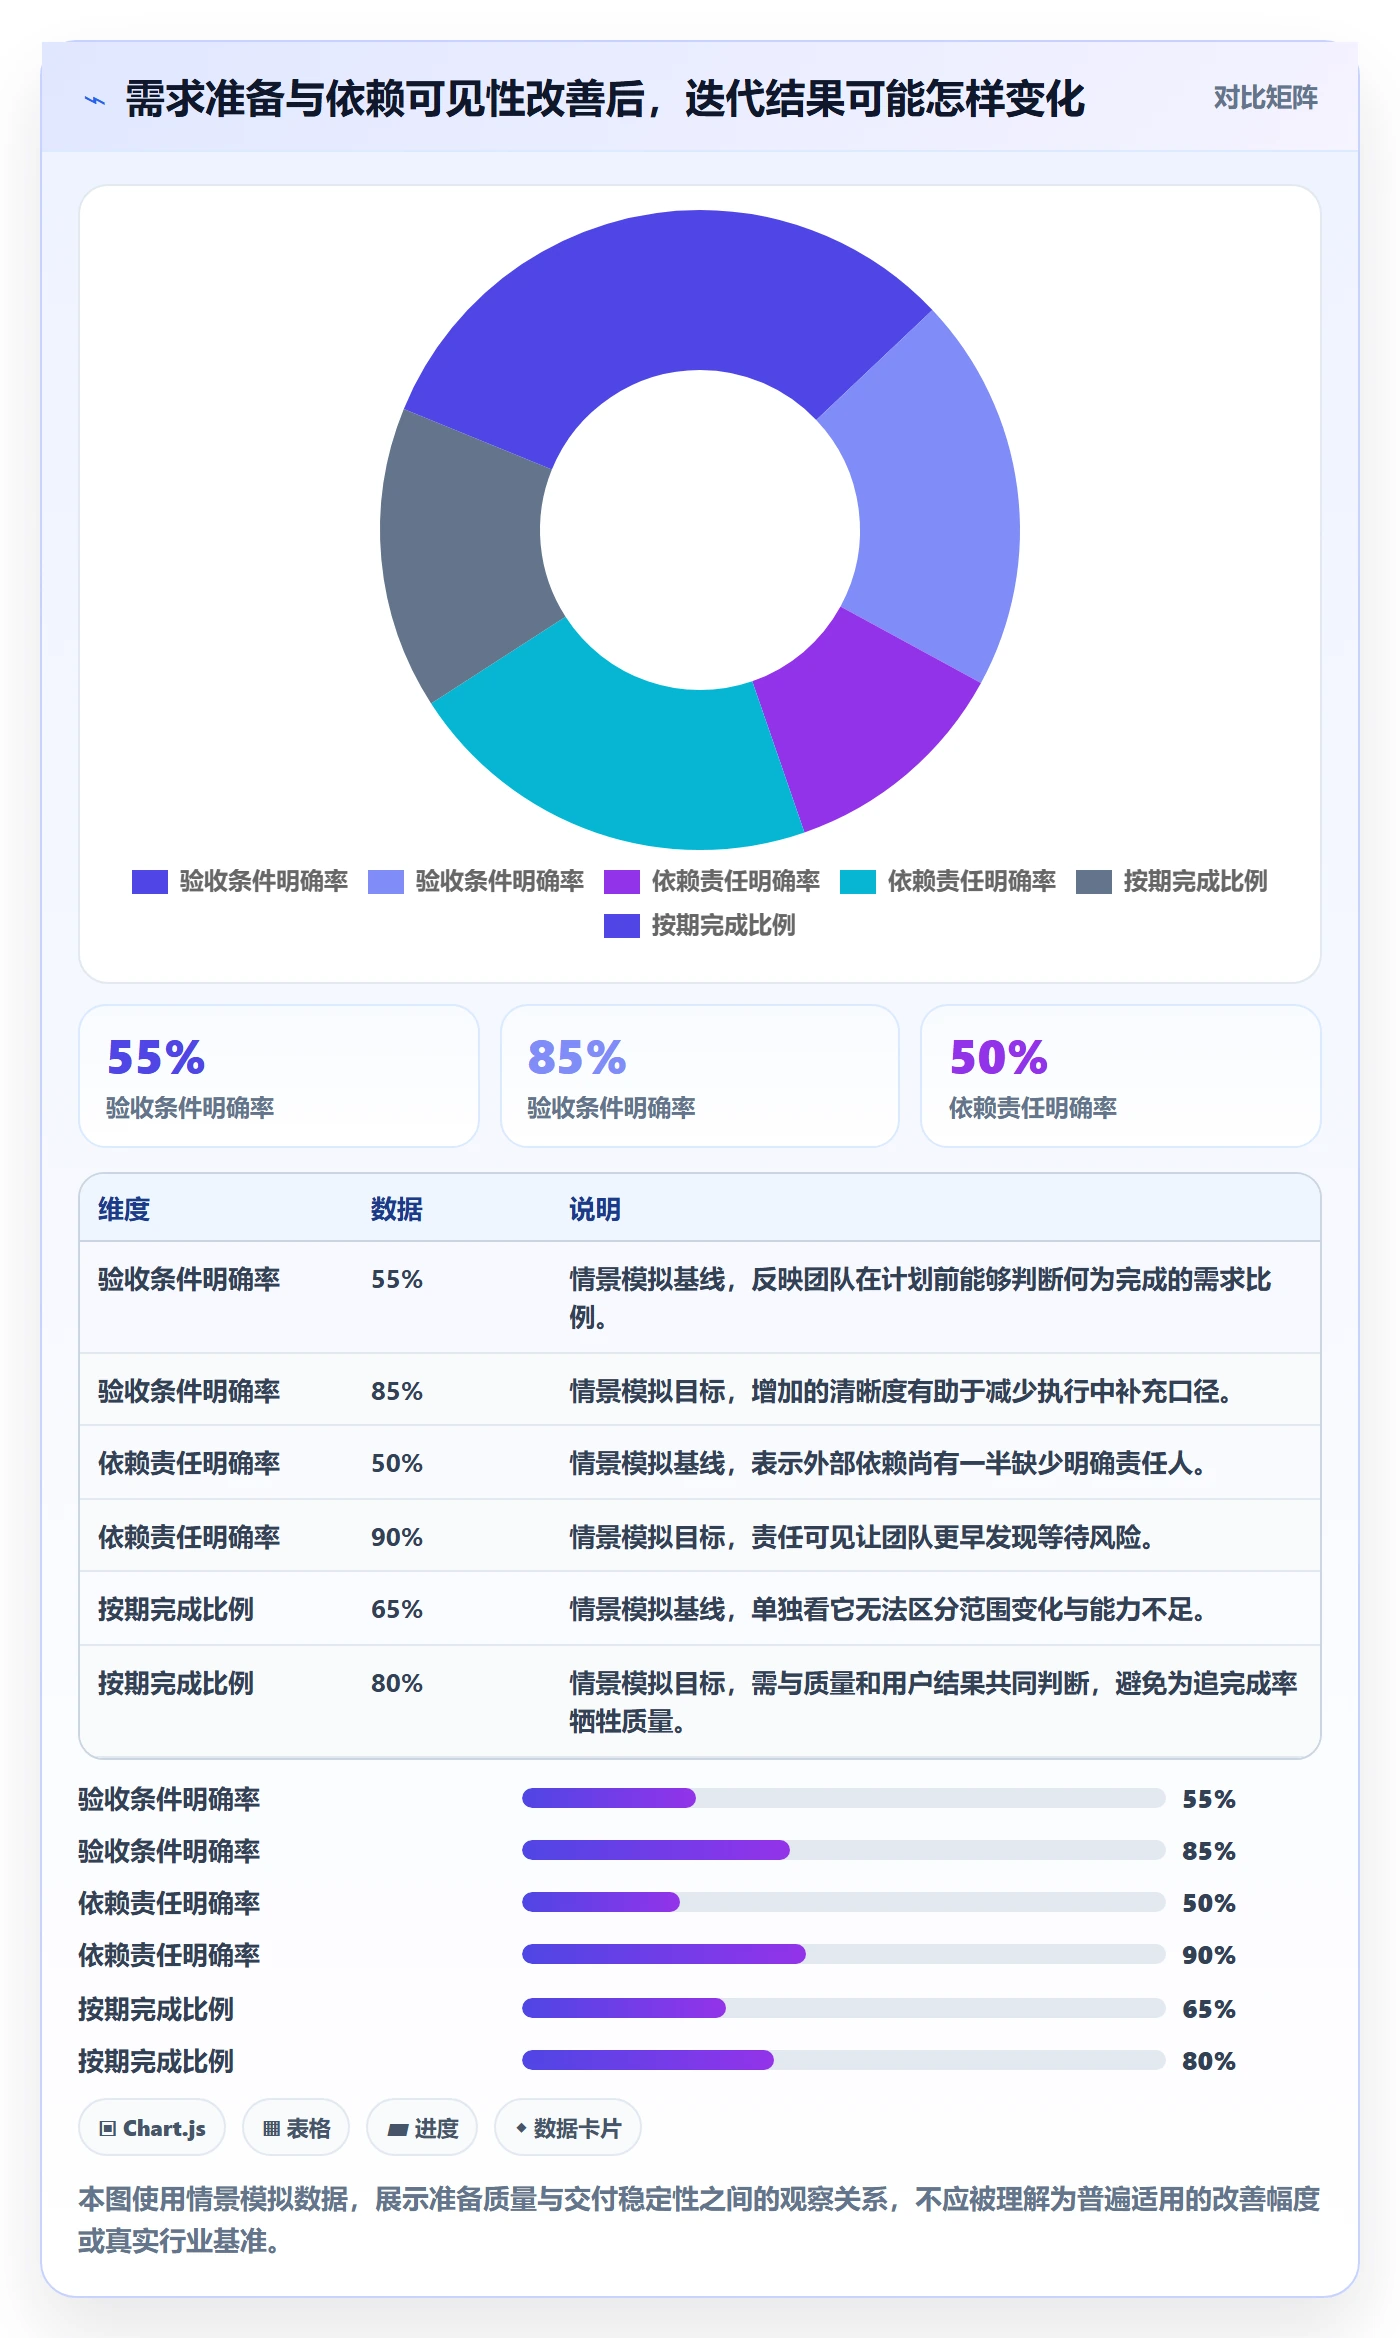Click the gray segment of the donut chart
1400x2338 pixels.
tap(465, 550)
